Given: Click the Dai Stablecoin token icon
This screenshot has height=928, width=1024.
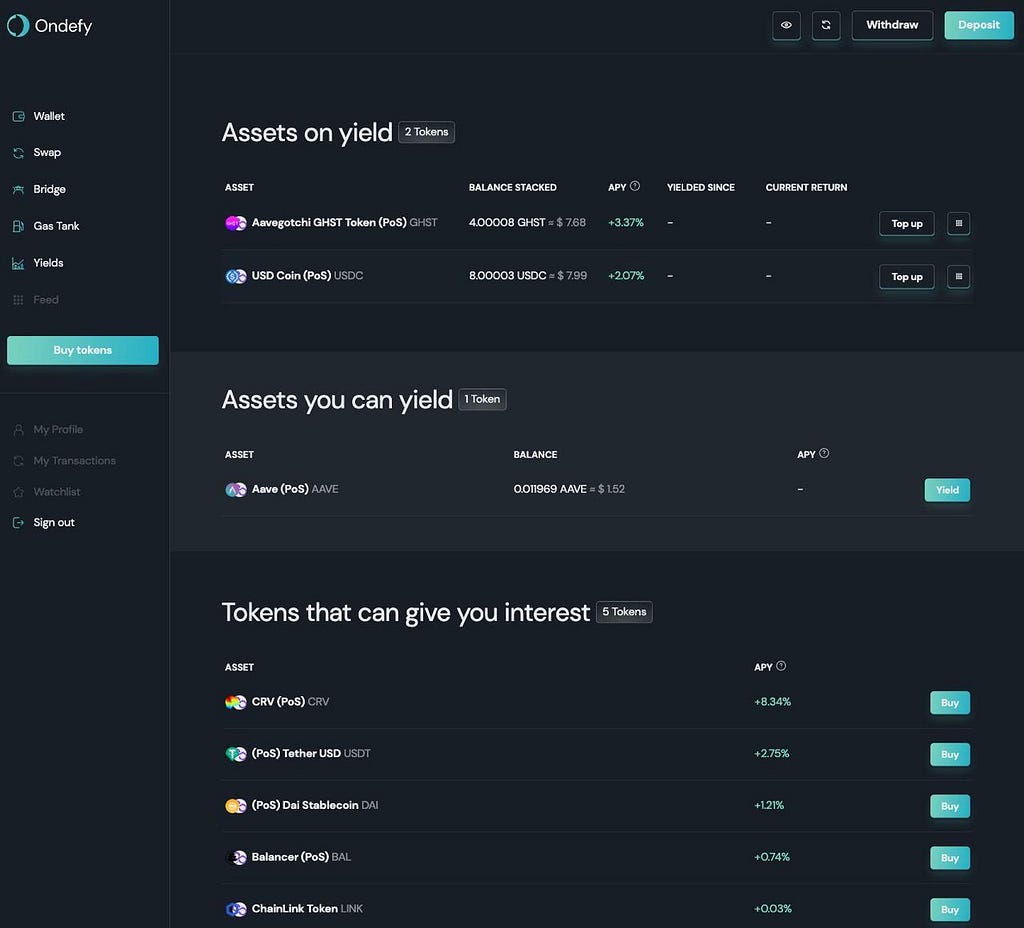Looking at the screenshot, I should tap(235, 806).
